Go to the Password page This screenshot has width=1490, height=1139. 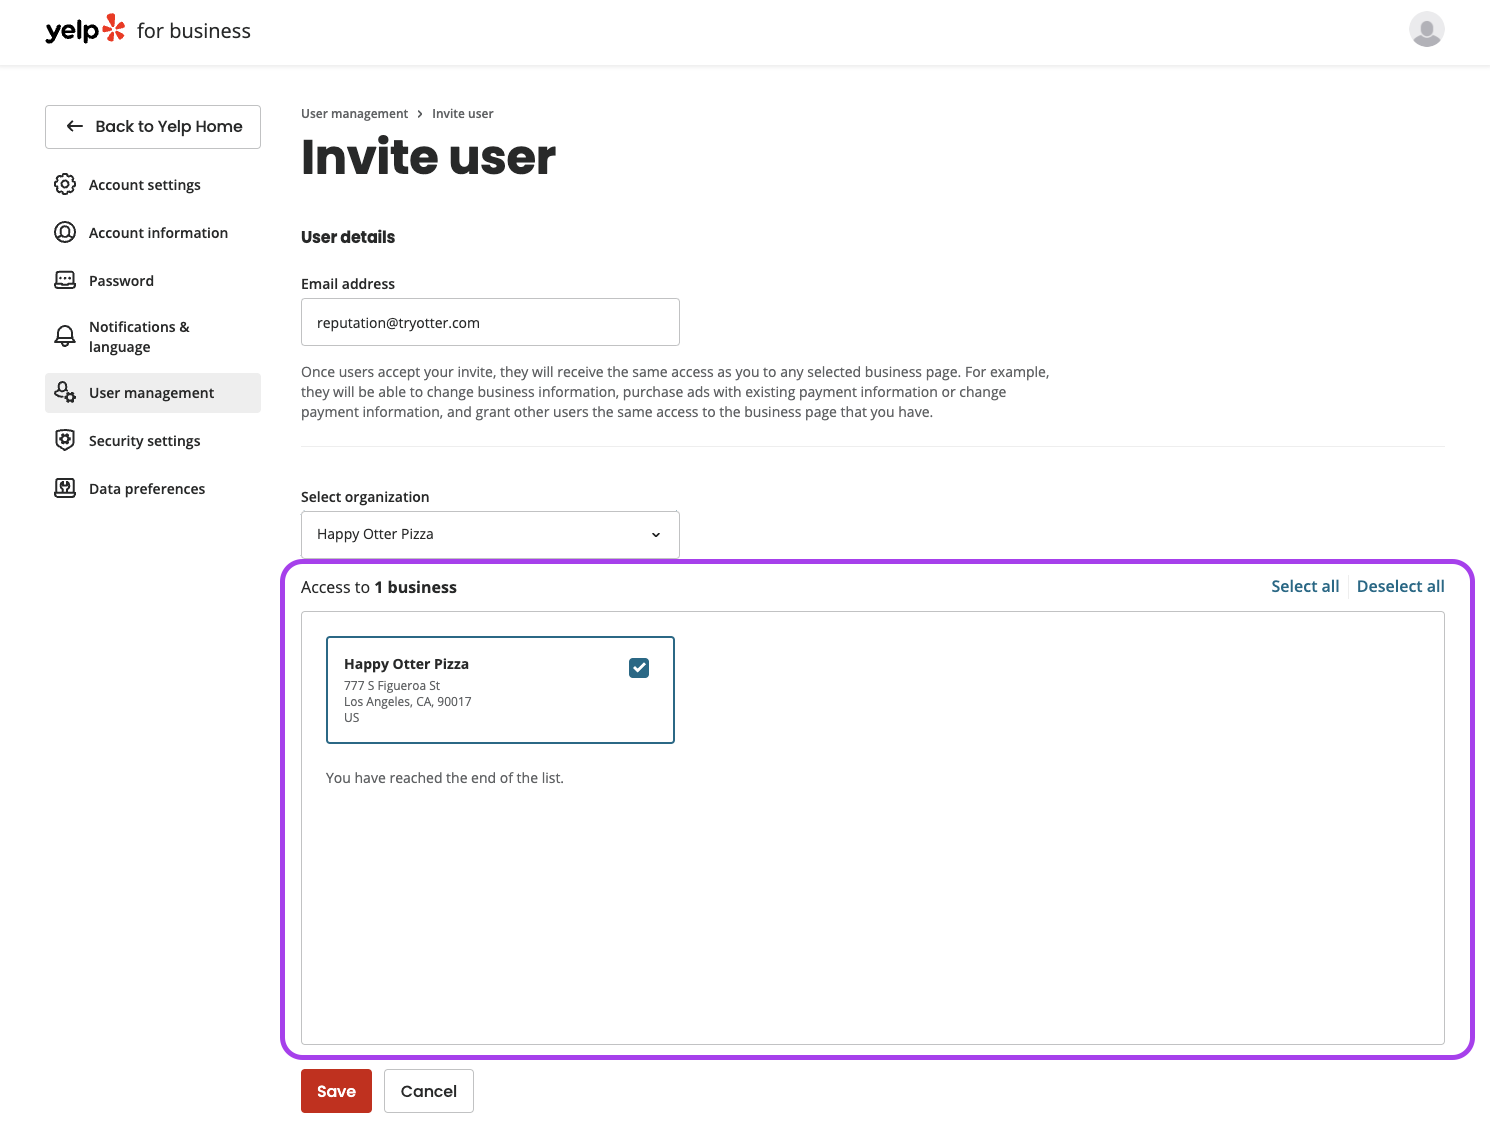pyautogui.click(x=153, y=281)
